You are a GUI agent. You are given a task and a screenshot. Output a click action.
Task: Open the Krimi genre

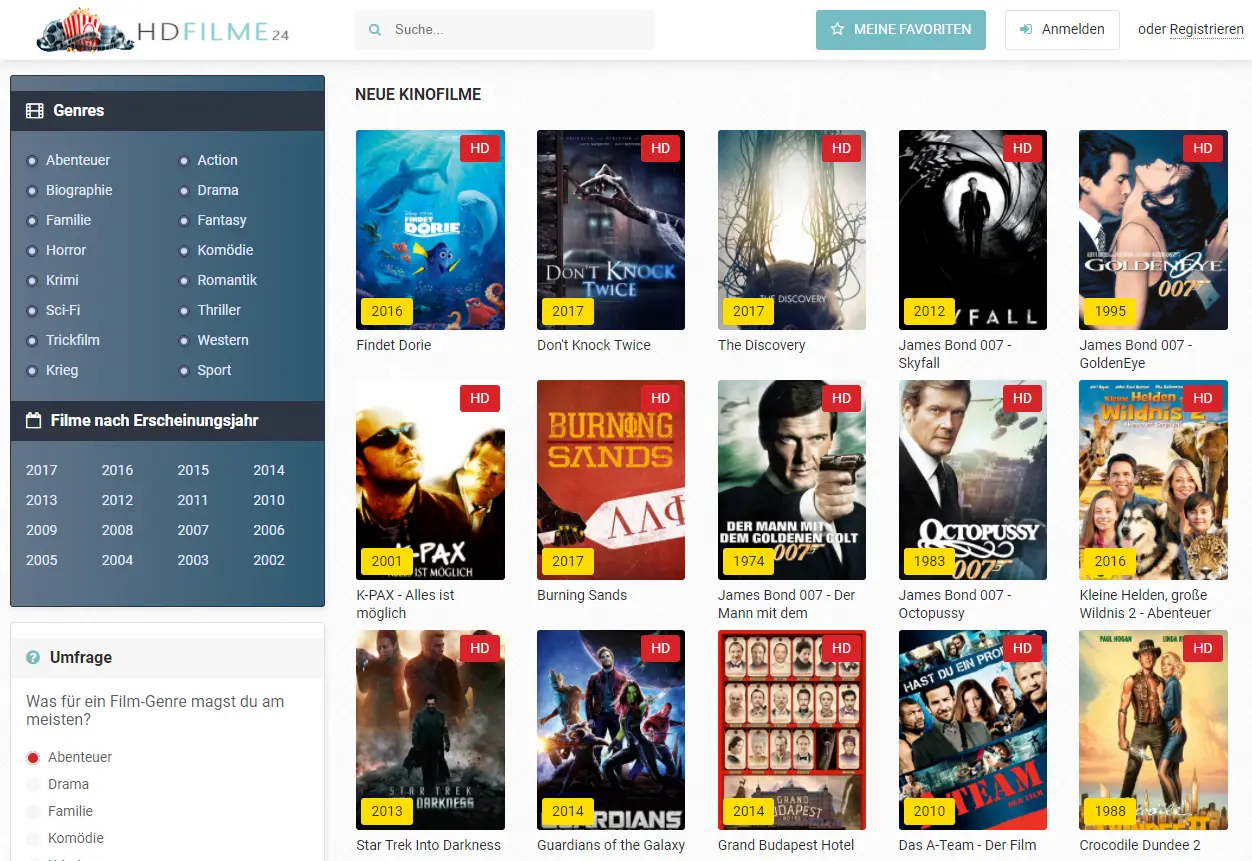tap(62, 280)
